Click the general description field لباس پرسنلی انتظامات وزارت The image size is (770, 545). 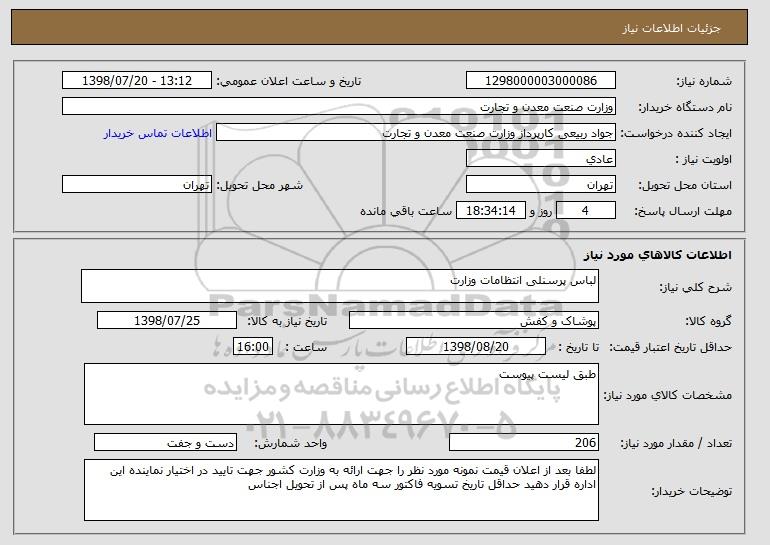click(340, 286)
